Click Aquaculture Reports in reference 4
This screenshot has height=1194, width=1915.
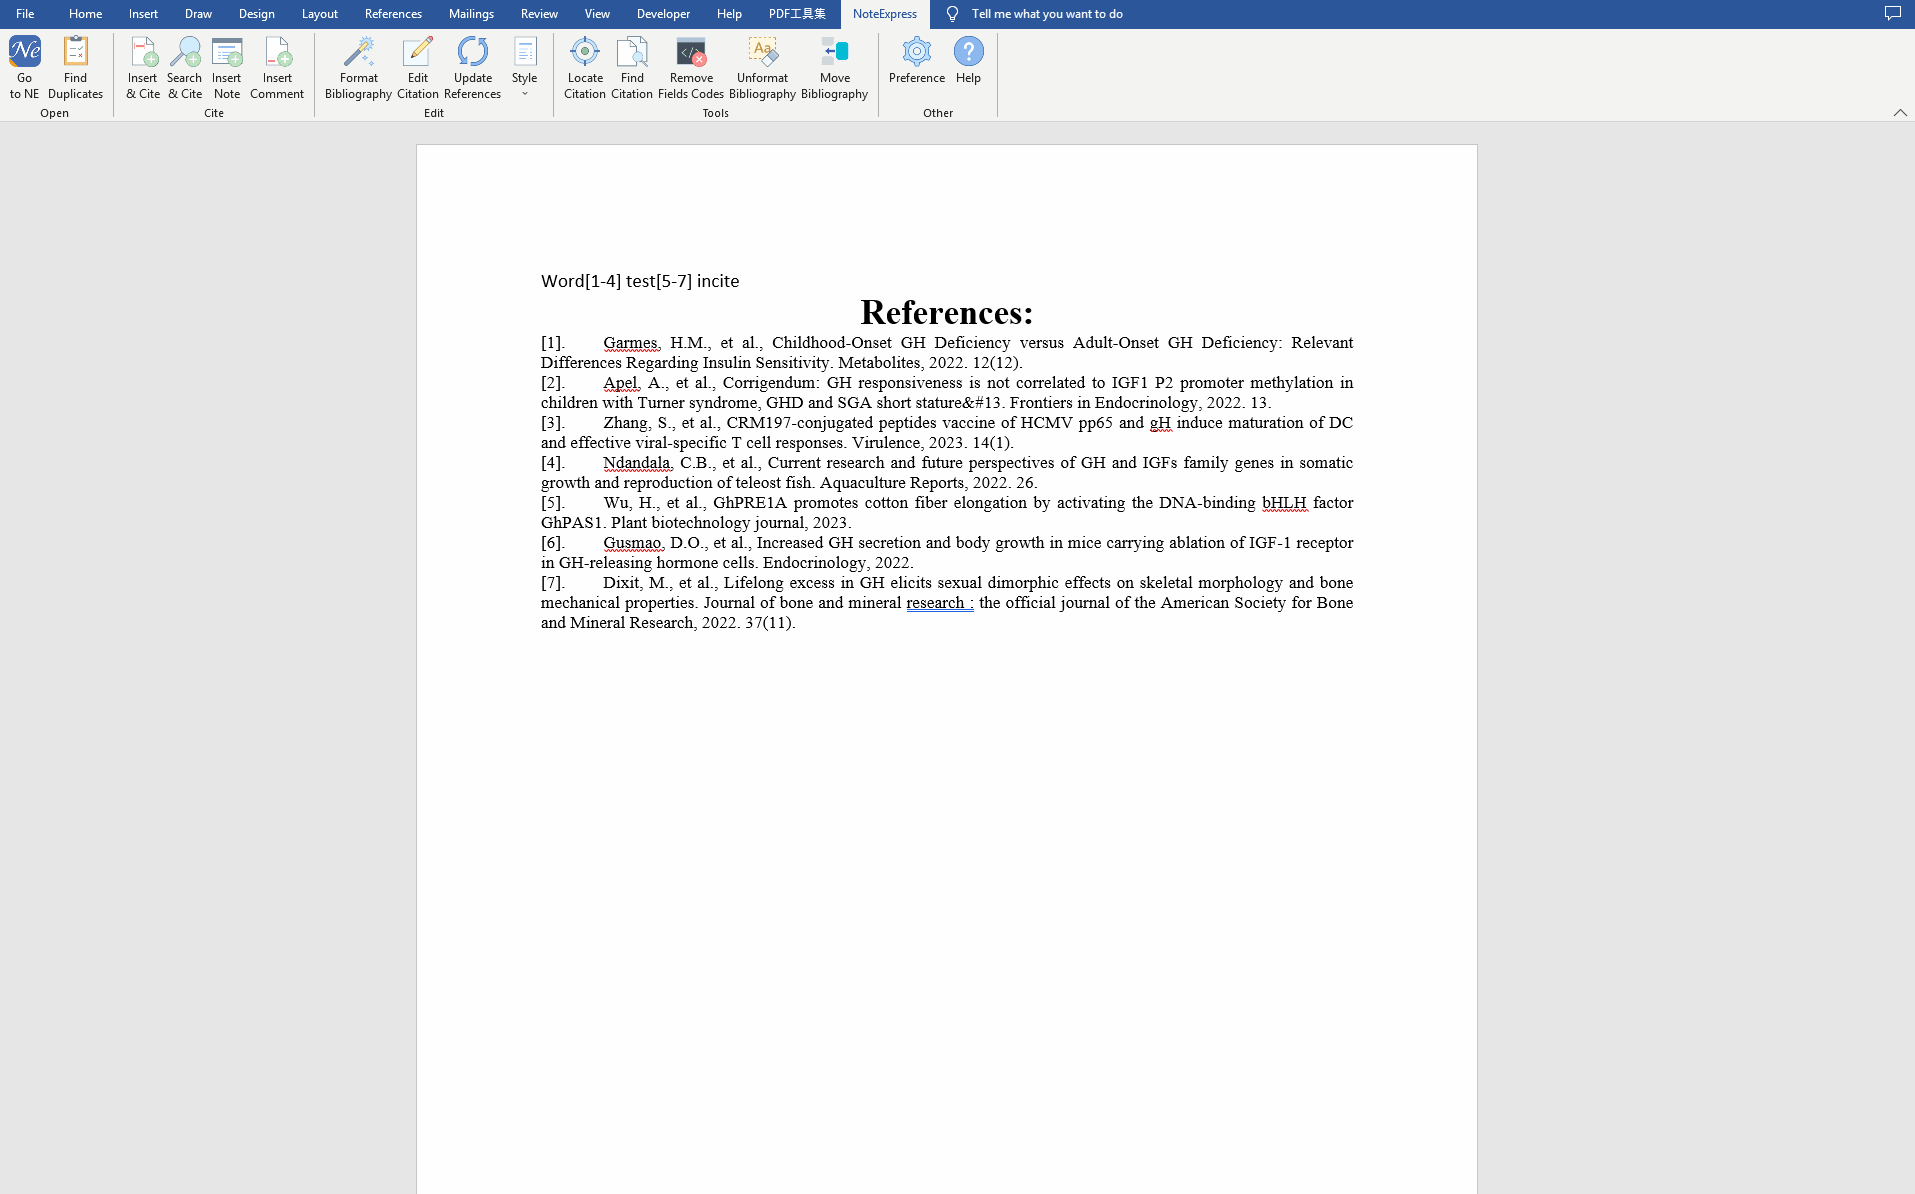tap(892, 482)
